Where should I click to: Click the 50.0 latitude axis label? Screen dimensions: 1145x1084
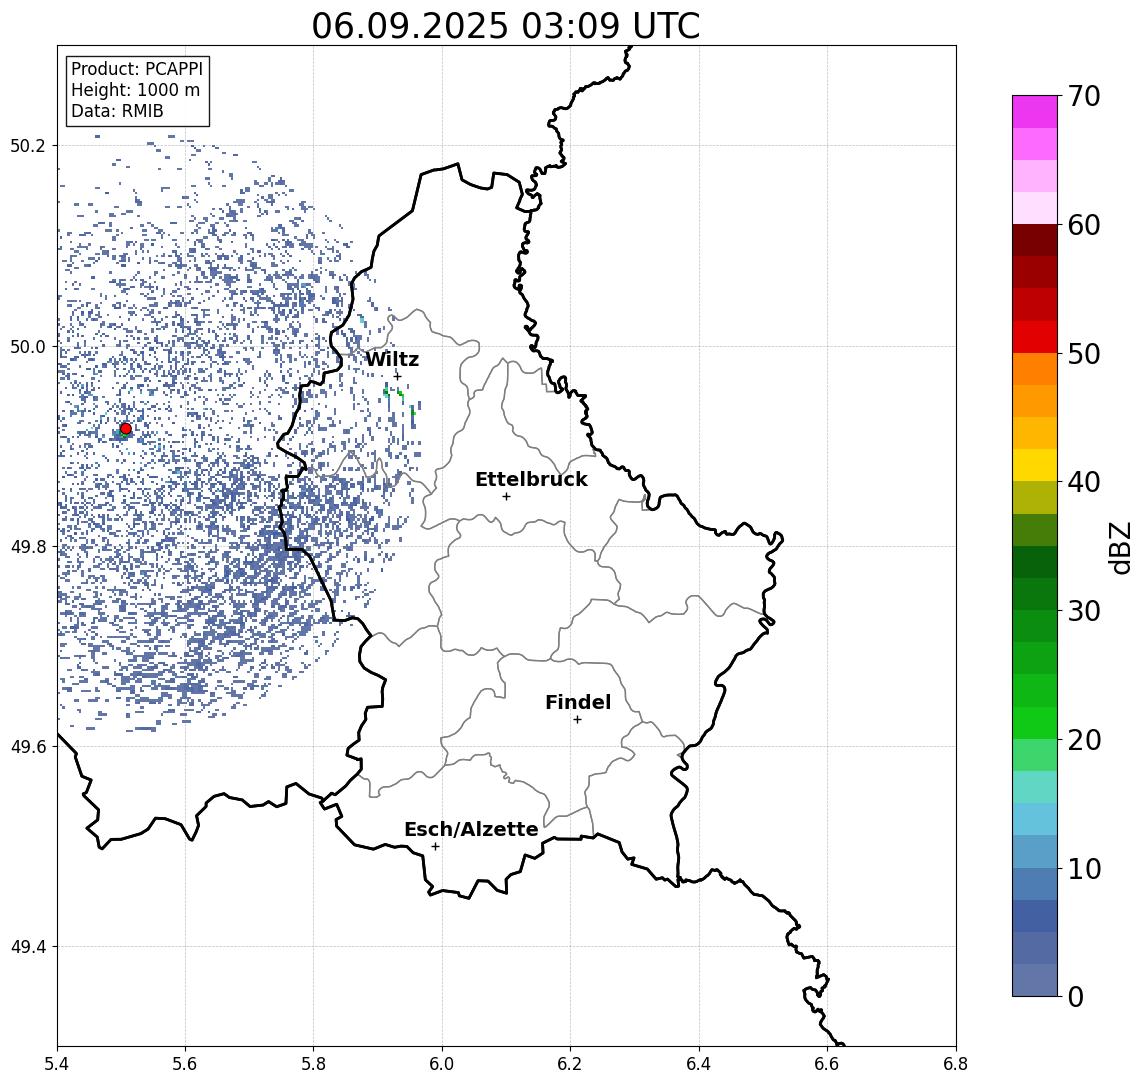tap(28, 346)
